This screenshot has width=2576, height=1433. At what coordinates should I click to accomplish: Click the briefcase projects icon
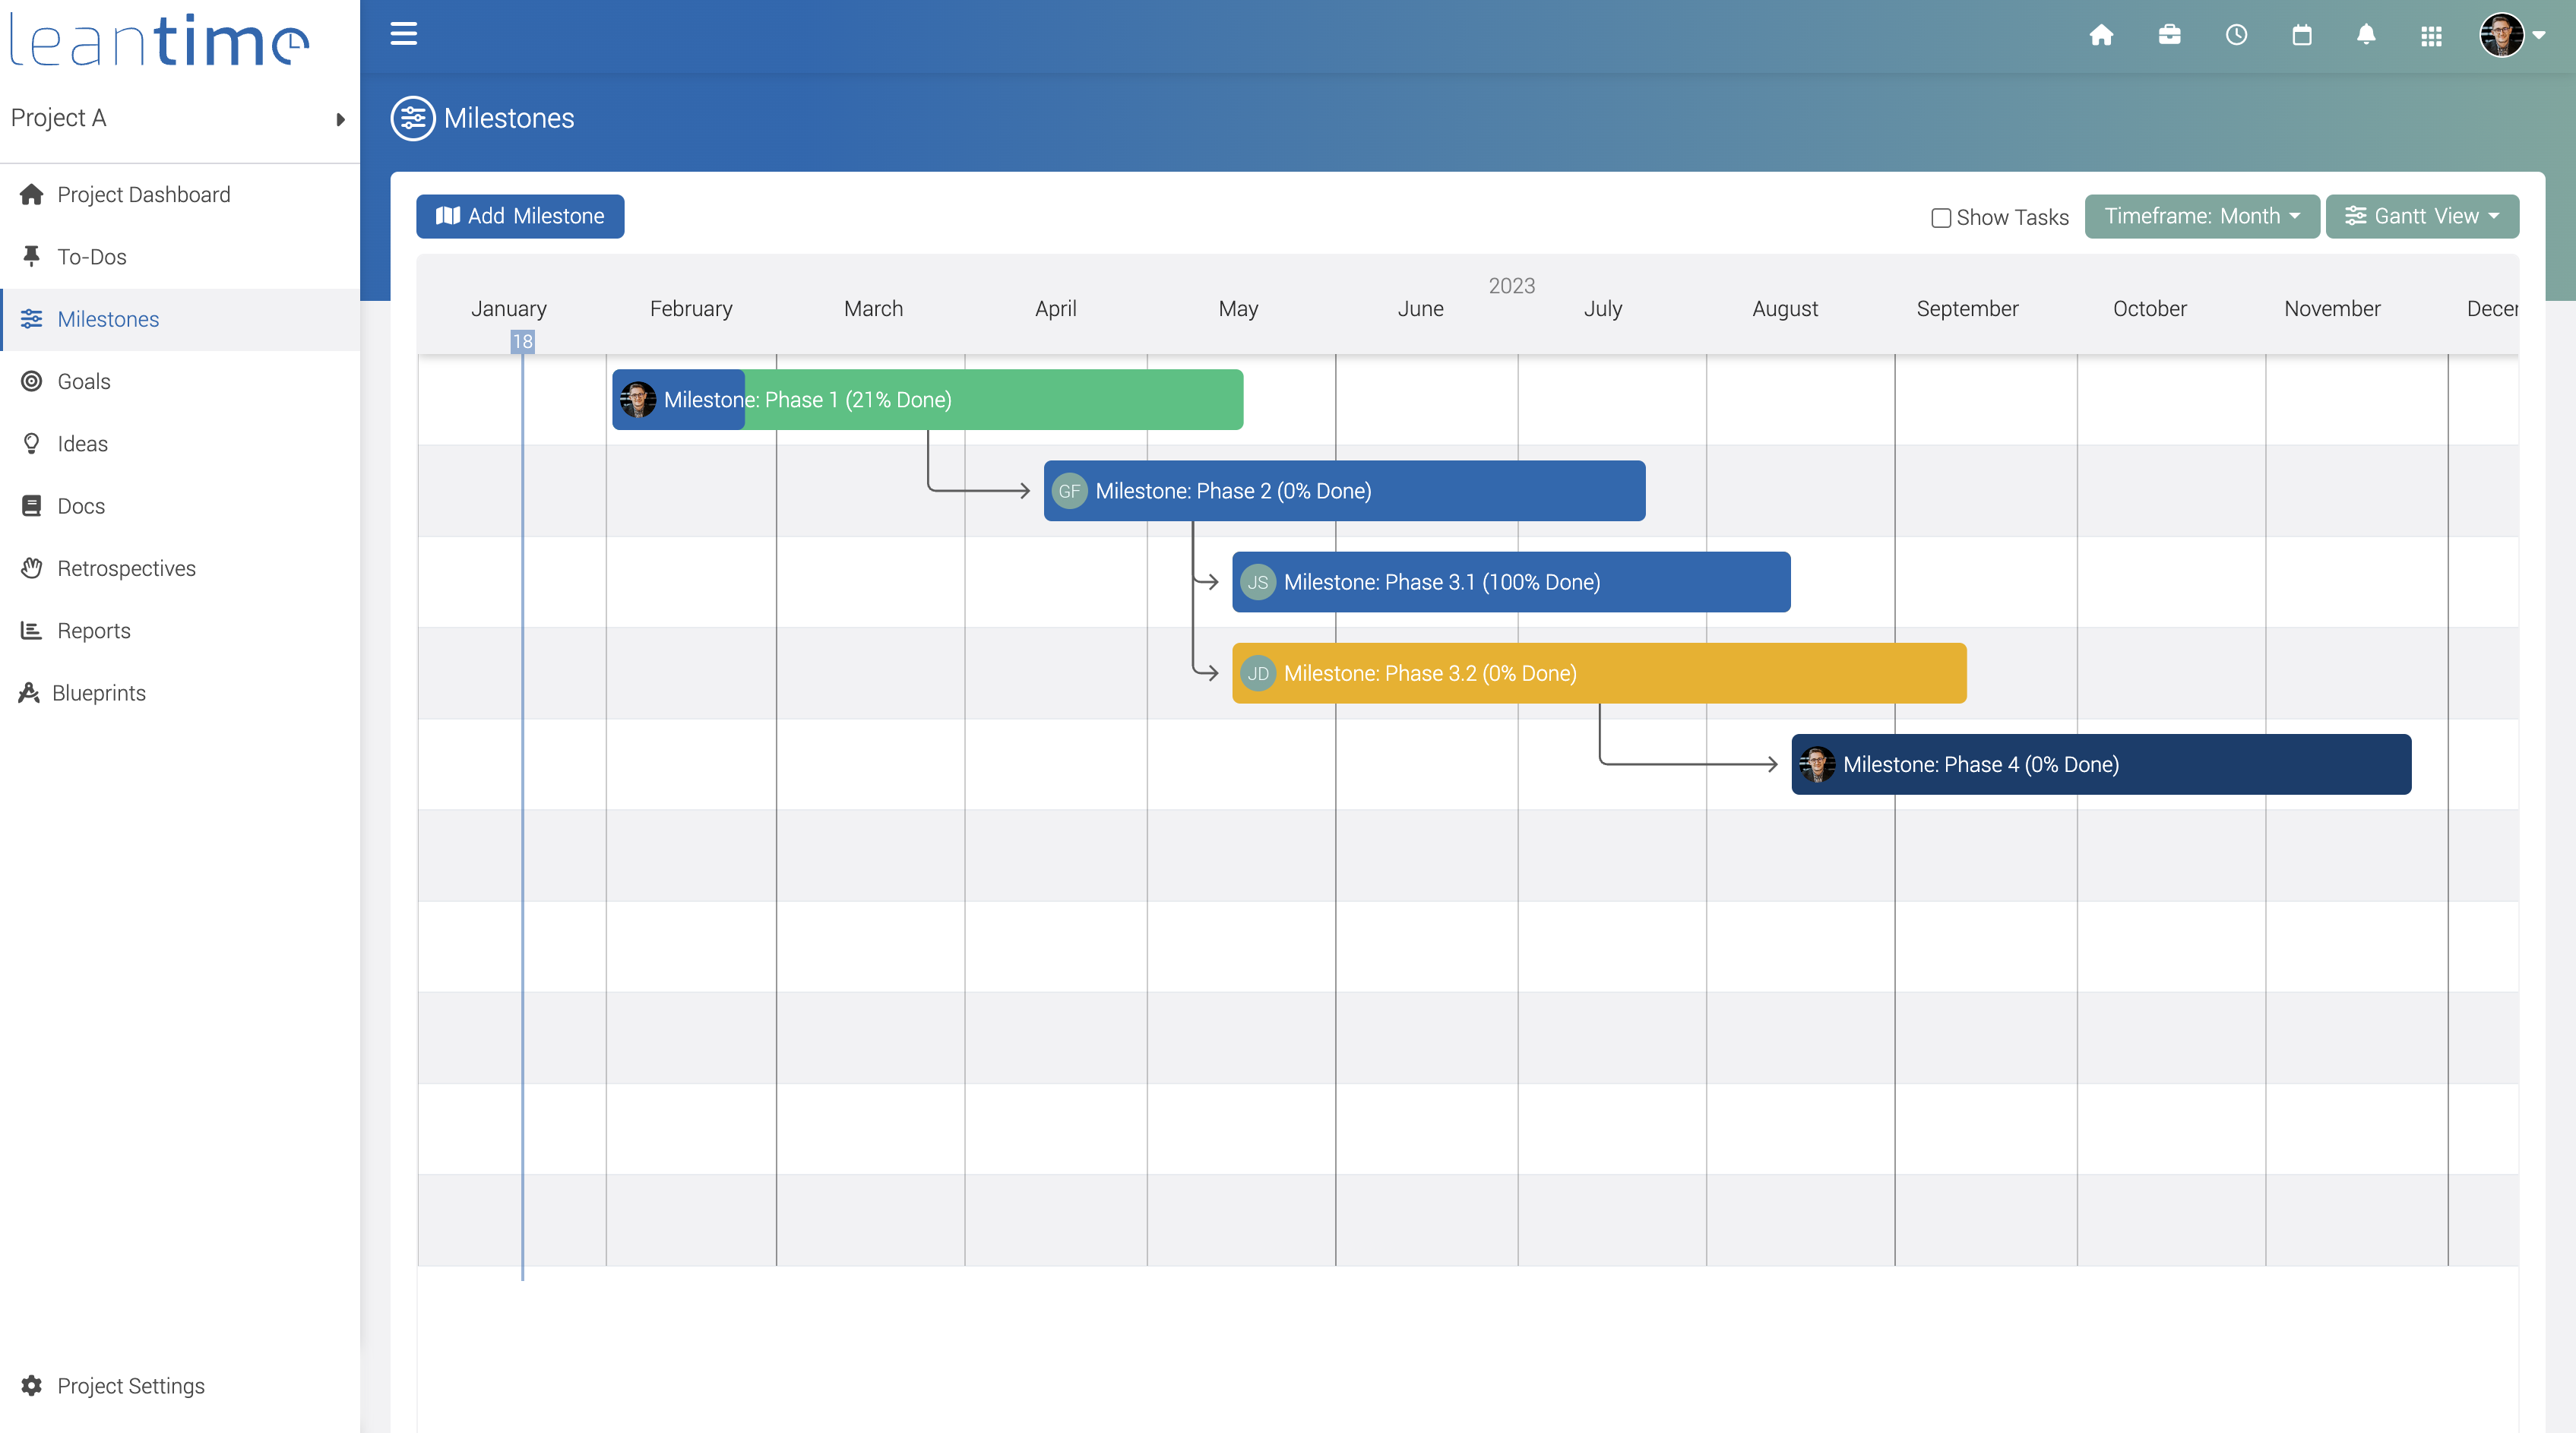click(x=2169, y=35)
